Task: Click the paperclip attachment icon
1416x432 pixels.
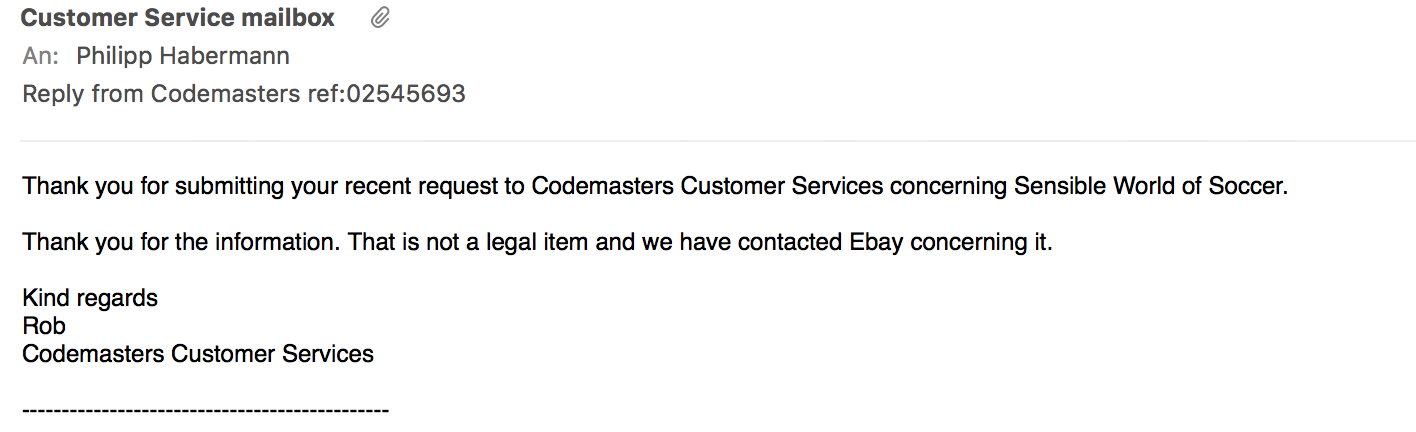Action: tap(380, 18)
